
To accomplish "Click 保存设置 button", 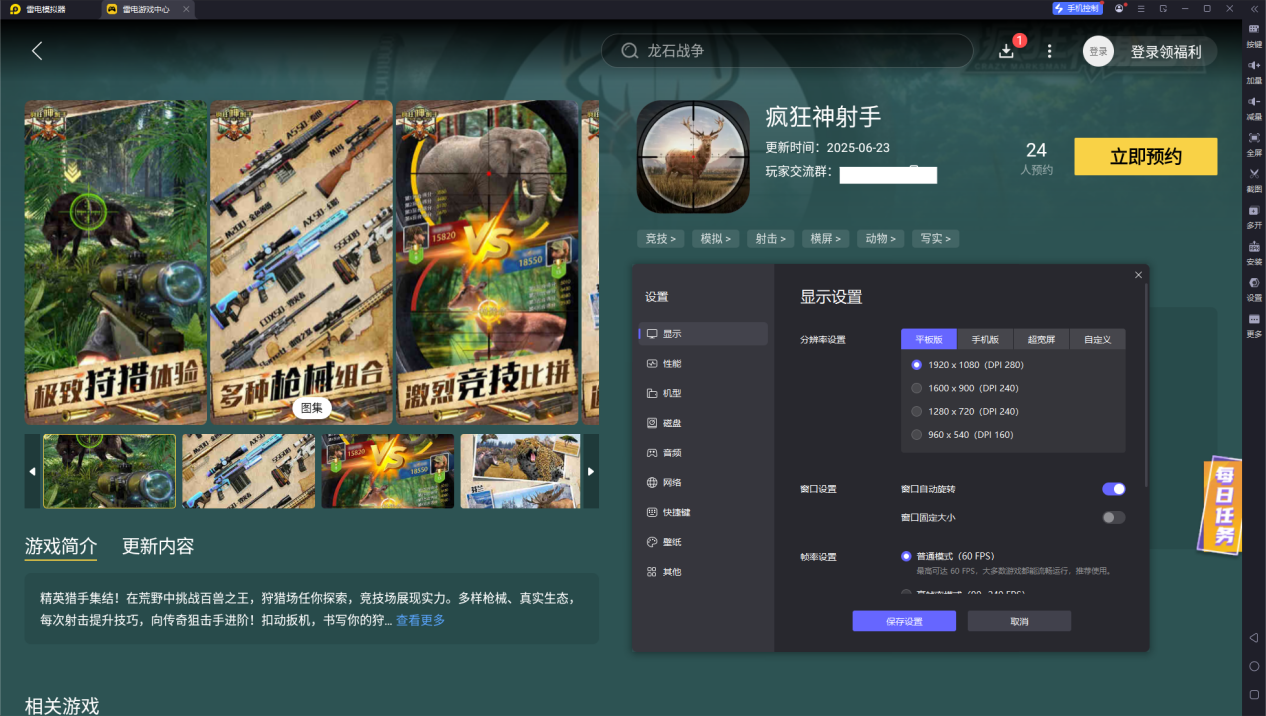I will tap(904, 621).
